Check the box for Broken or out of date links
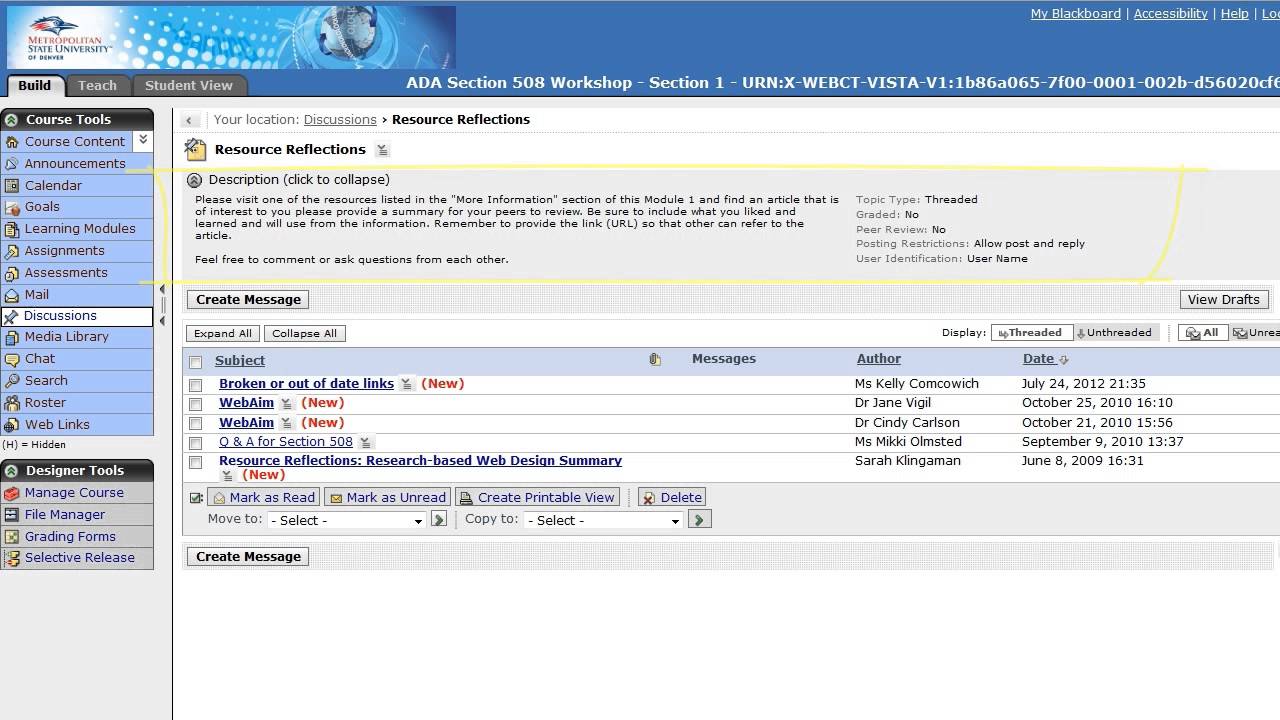 (x=196, y=385)
